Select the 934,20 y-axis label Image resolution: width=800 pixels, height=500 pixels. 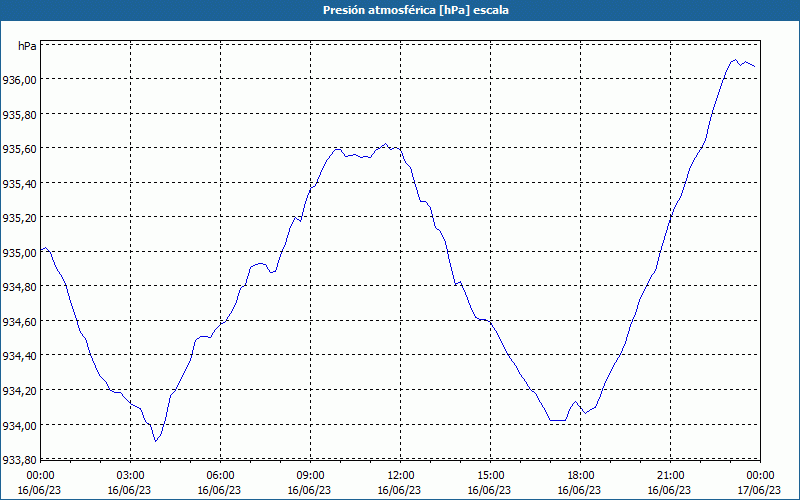[19, 390]
